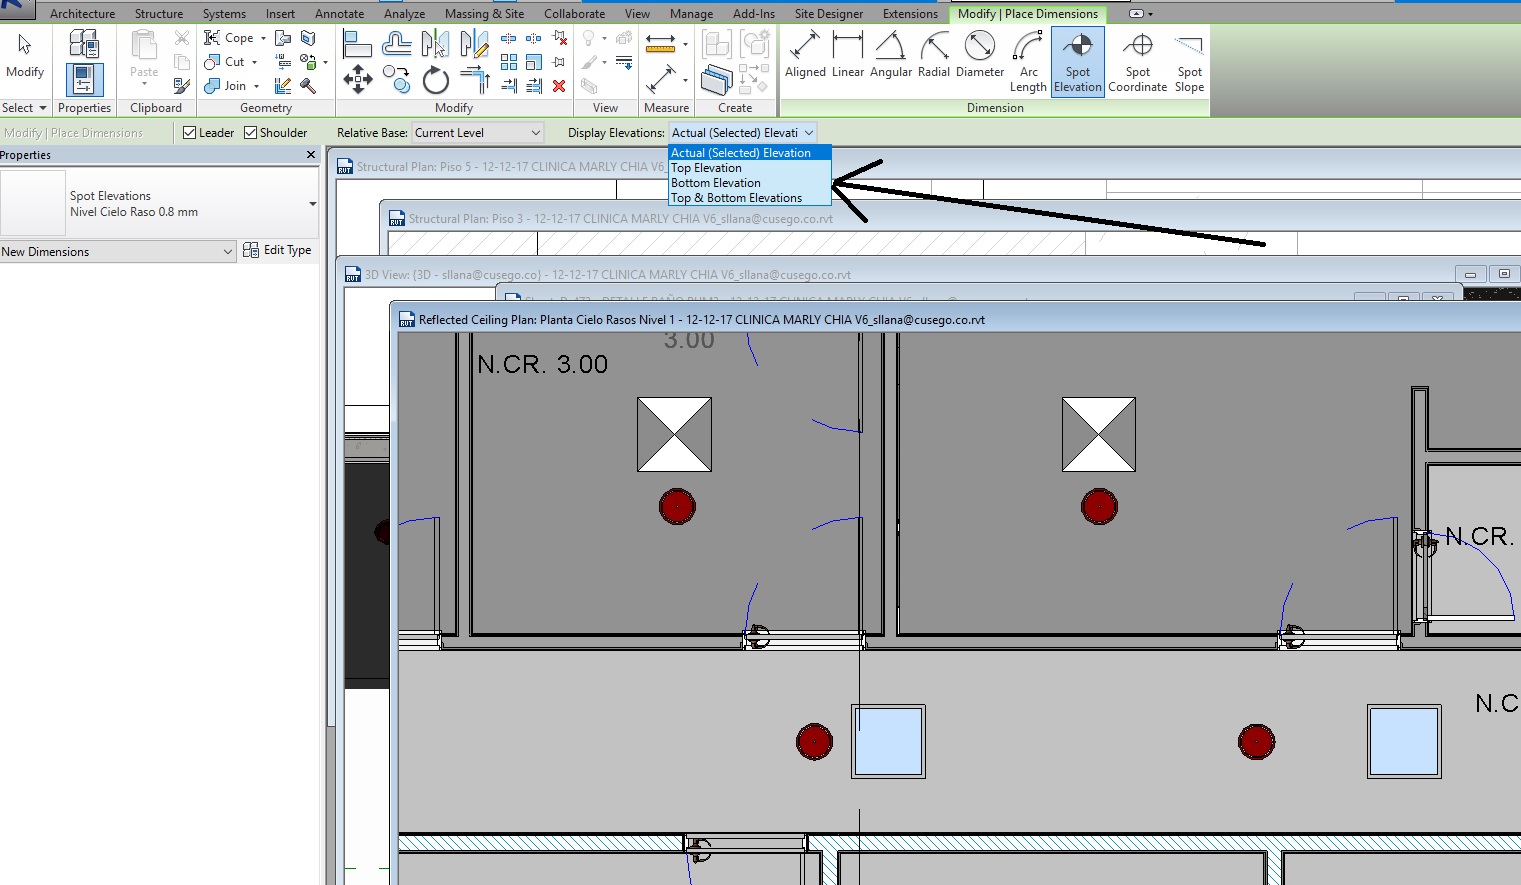Activate the Arc Length dimension tool
Screen dimensions: 1521x885
click(x=1027, y=60)
